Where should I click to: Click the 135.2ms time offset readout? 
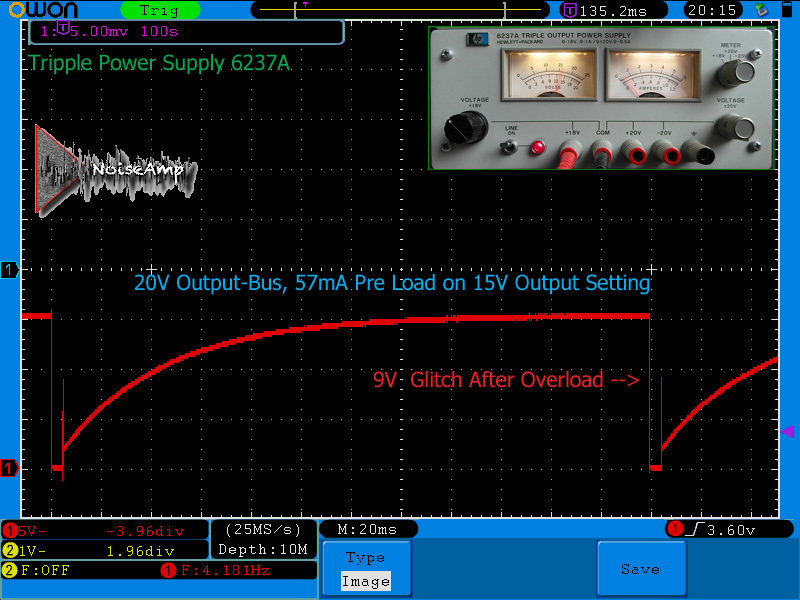tap(613, 11)
